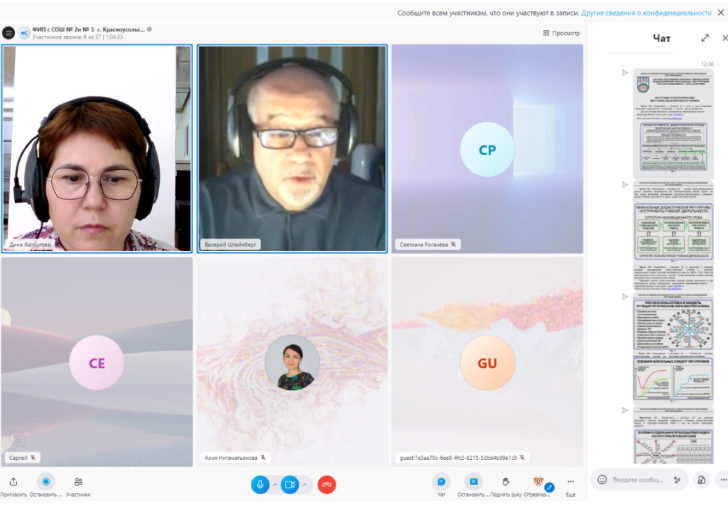728x532 pixels.
Task: Turn off the video camera
Action: [x=290, y=485]
